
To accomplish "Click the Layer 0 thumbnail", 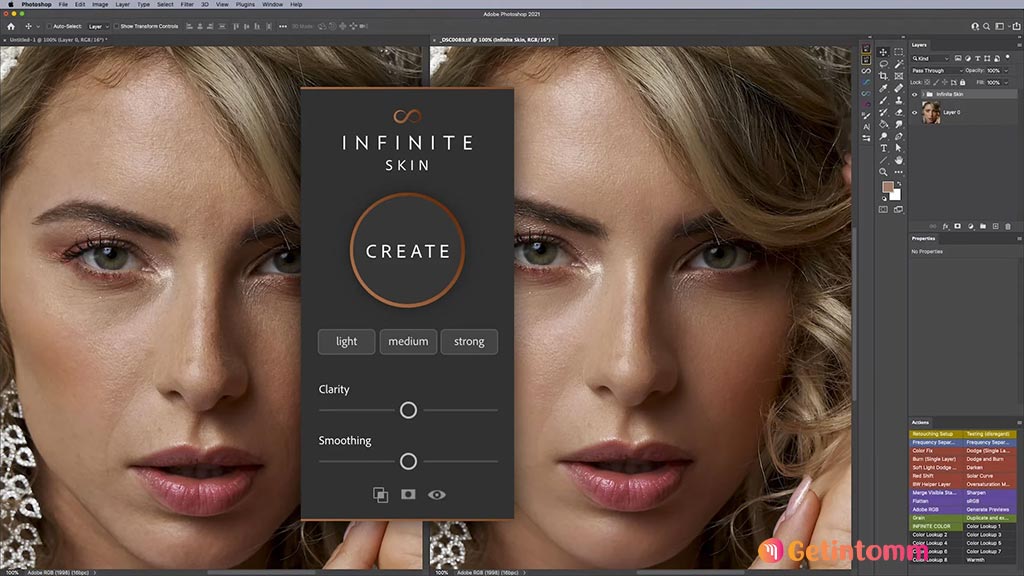I will pos(931,112).
